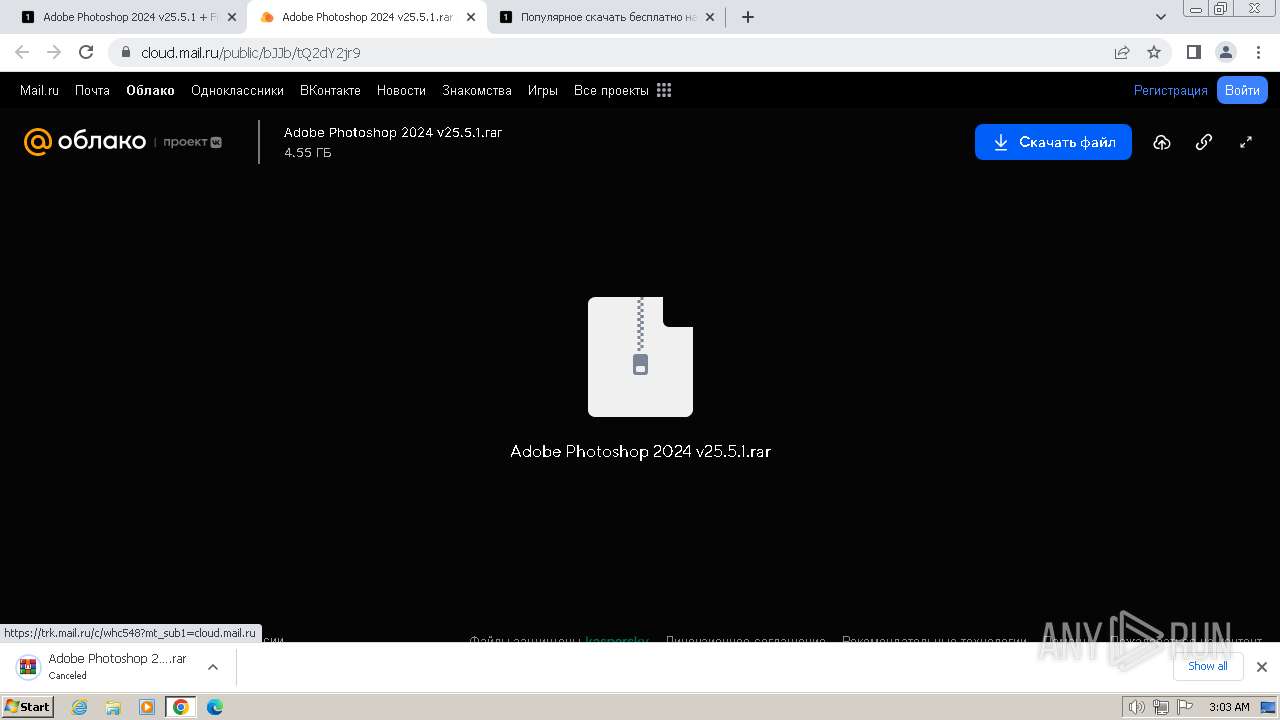Click the Chrome taskbar icon
1280x720 pixels.
tap(180, 707)
